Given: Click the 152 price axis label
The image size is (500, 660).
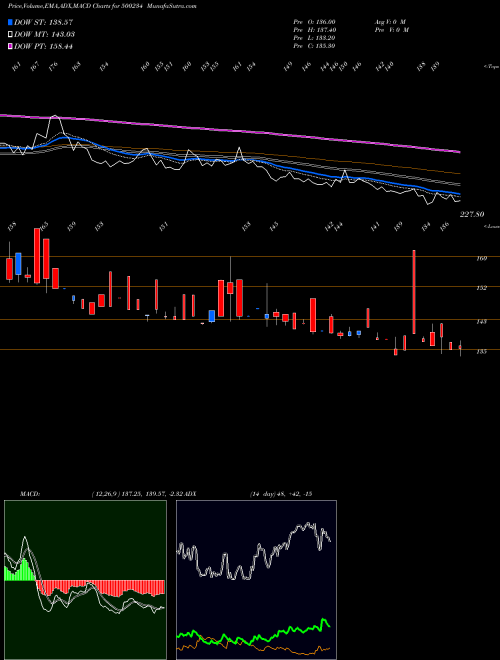Looking at the screenshot, I should click(x=481, y=288).
